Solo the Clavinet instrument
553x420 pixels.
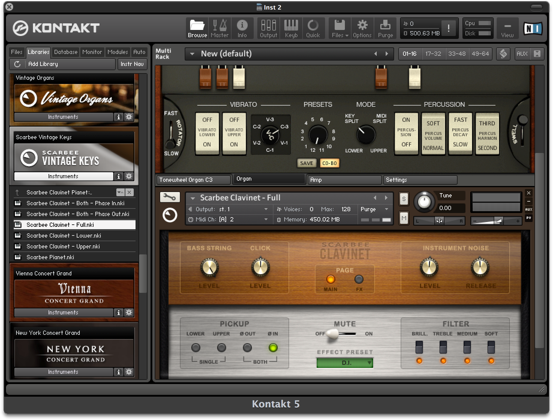[x=404, y=199]
